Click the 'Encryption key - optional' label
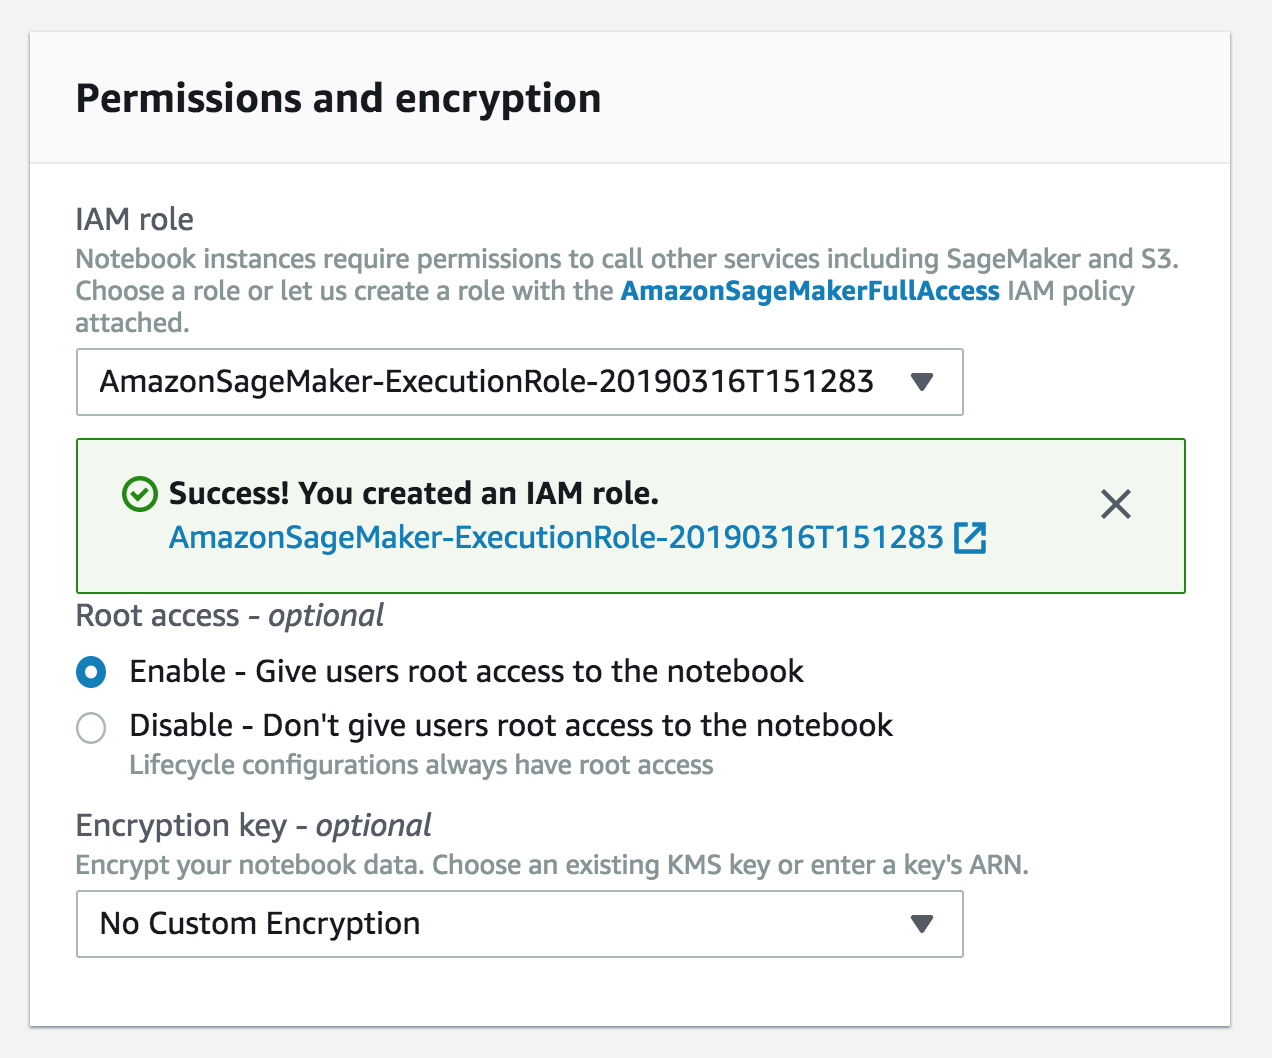1272x1058 pixels. (253, 825)
